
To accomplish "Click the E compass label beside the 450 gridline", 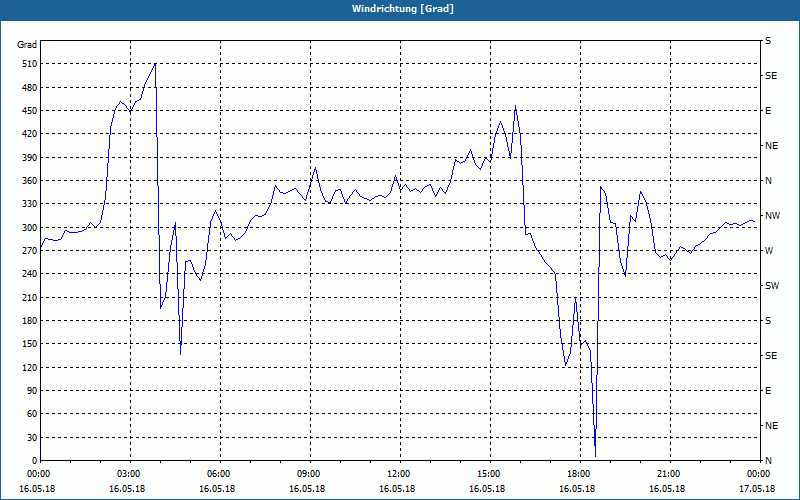I will (768, 111).
